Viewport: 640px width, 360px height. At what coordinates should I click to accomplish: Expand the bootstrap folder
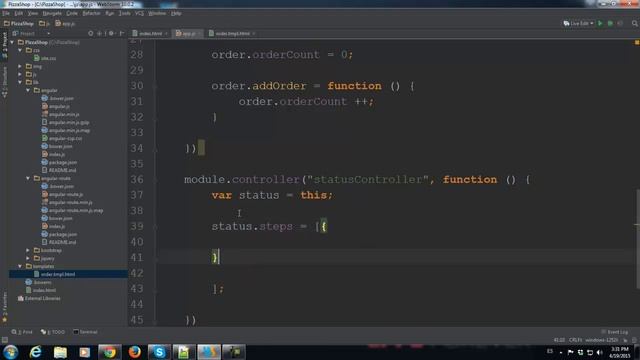[28, 250]
